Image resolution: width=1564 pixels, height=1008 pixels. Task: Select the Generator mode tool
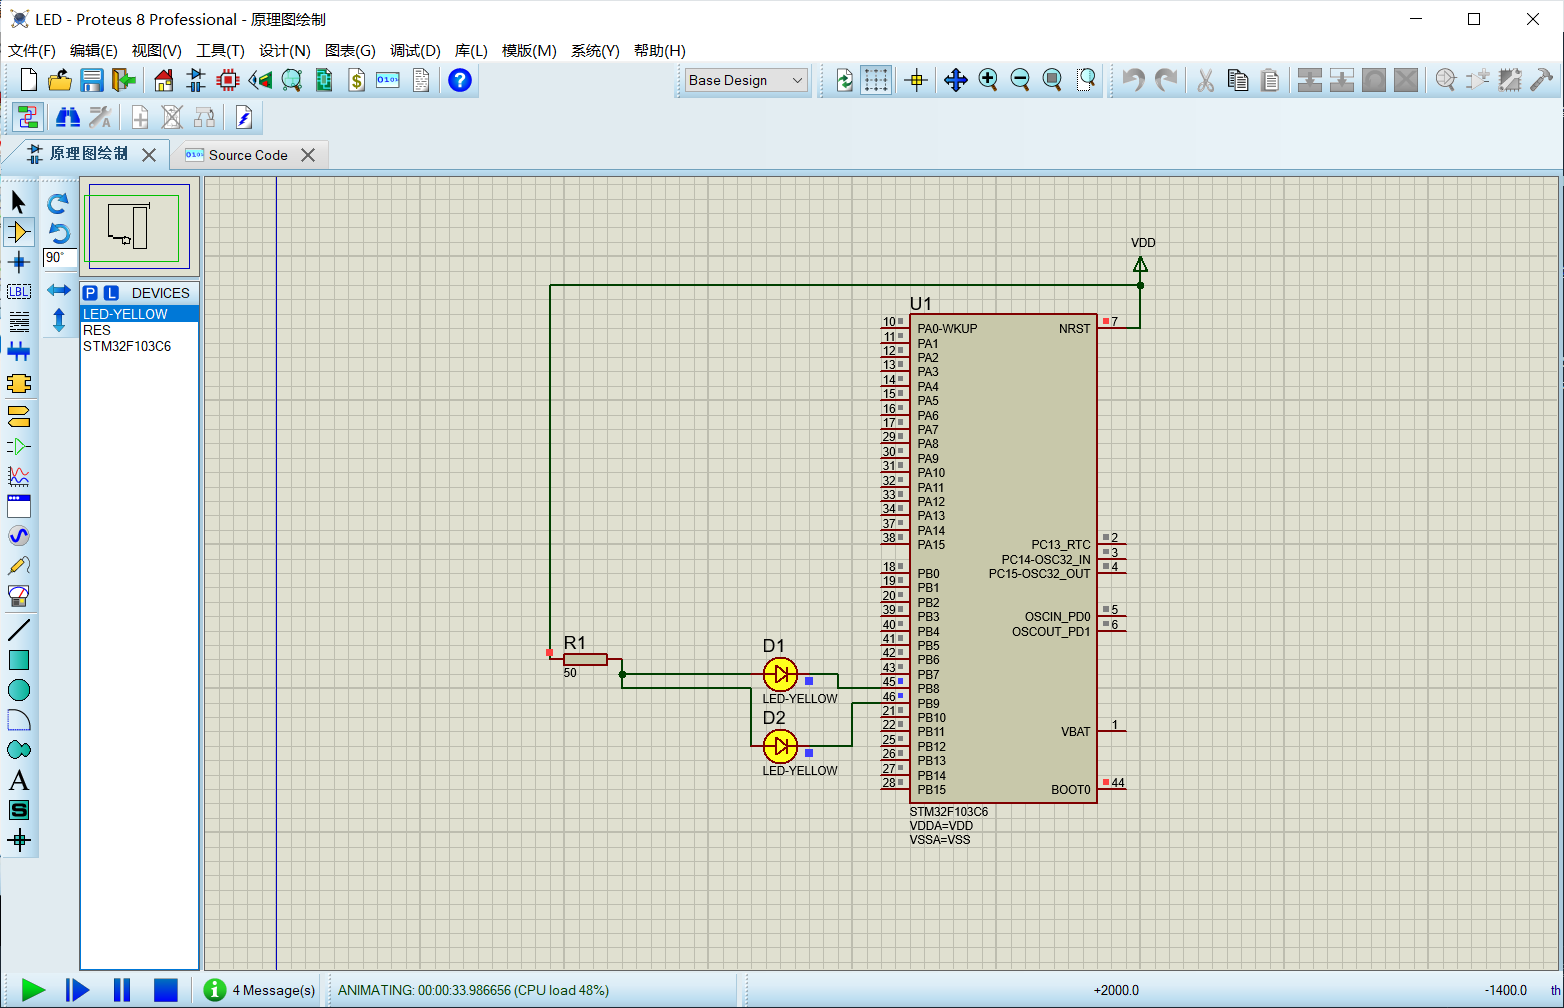point(19,535)
